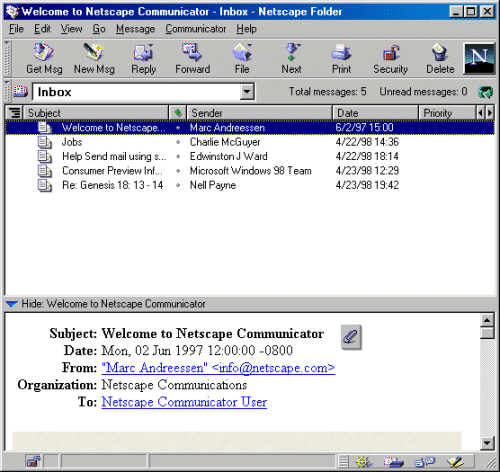This screenshot has width=500, height=472.
Task: Click message icon beside Re: Genesis 18
Action: click(x=45, y=185)
